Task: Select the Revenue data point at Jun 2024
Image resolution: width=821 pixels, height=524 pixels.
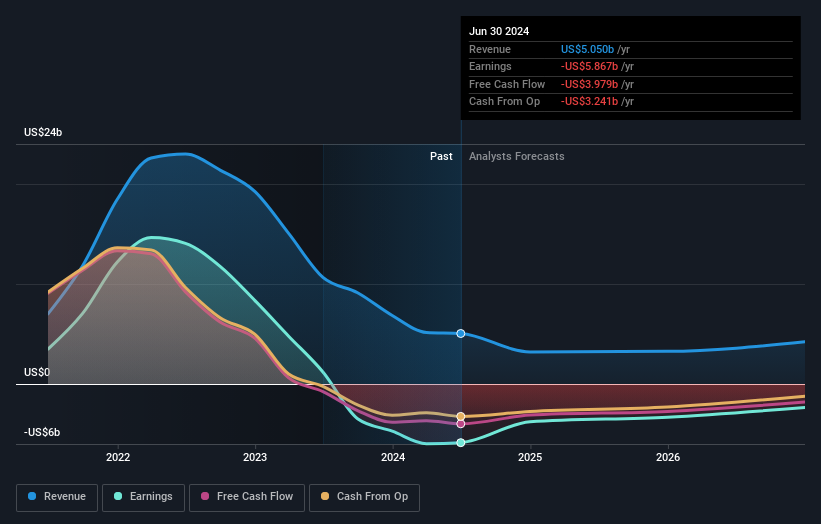Action: tap(461, 333)
